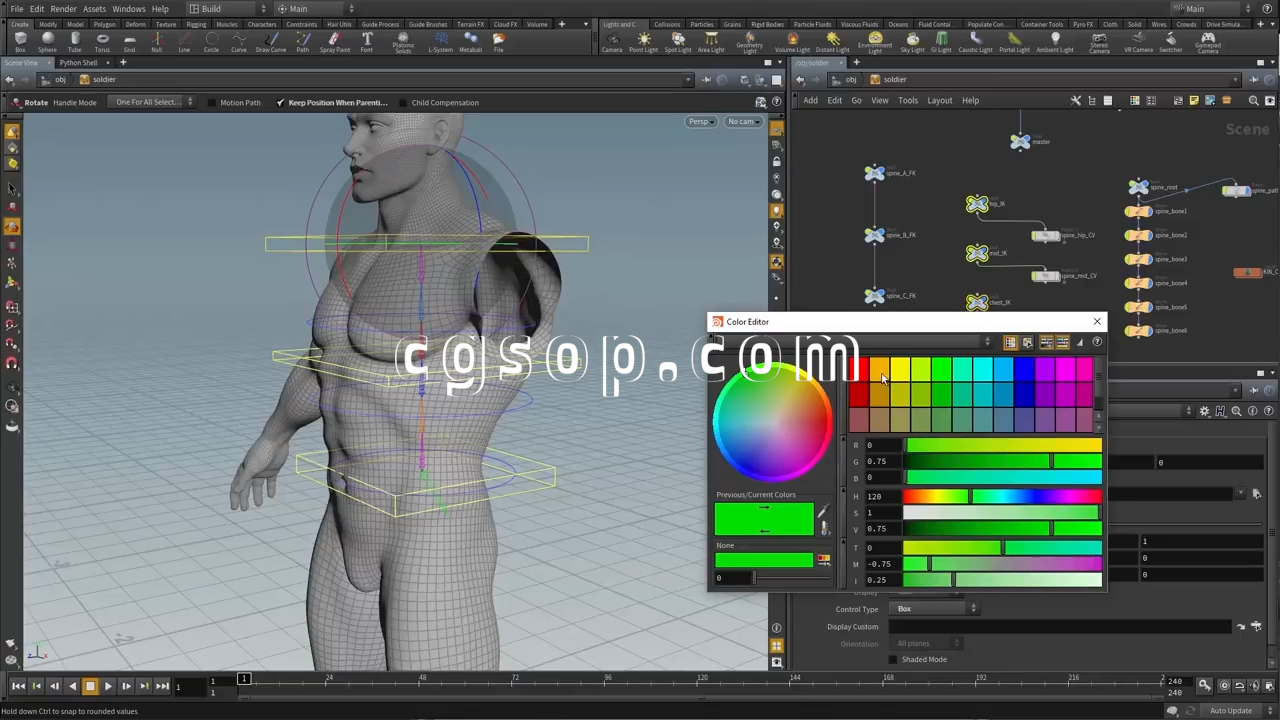Open the No cam camera dropdown

coord(743,122)
